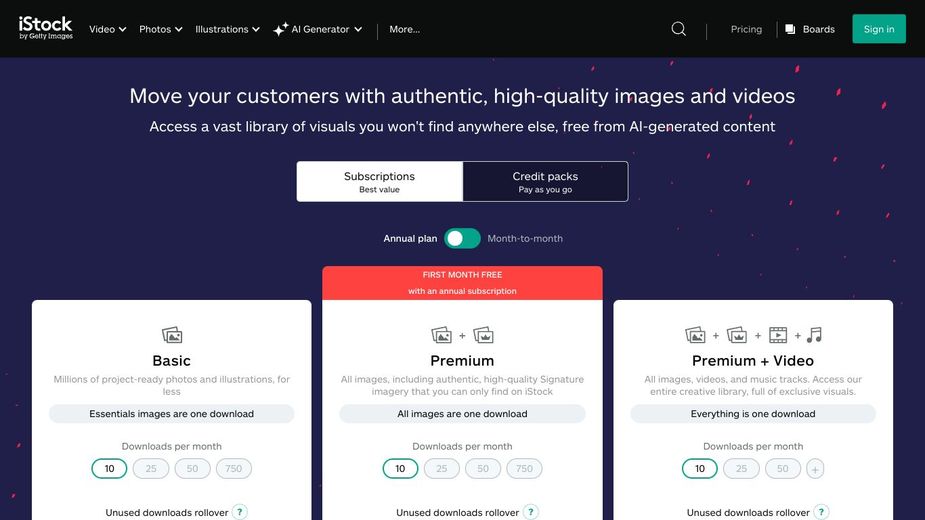Image resolution: width=925 pixels, height=520 pixels.
Task: Switch to the Credit packs tab
Action: pyautogui.click(x=545, y=182)
